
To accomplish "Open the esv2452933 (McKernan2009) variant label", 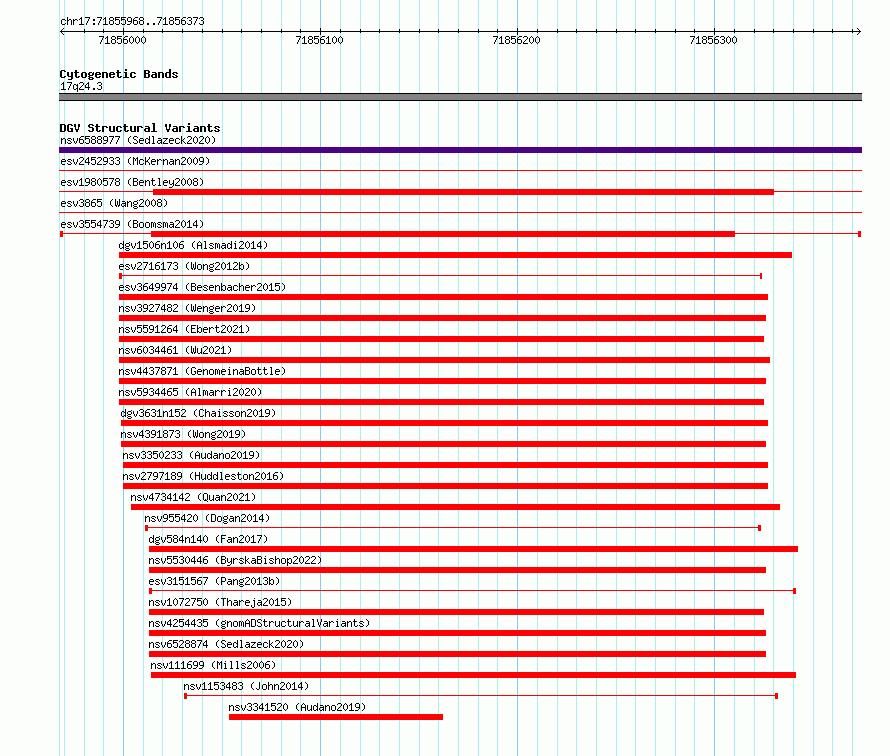I will [x=135, y=161].
